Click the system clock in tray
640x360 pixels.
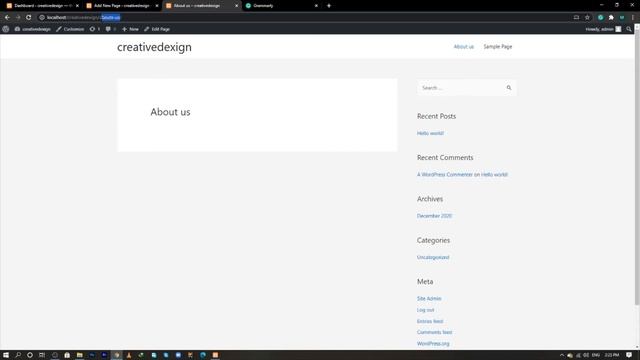(611, 355)
